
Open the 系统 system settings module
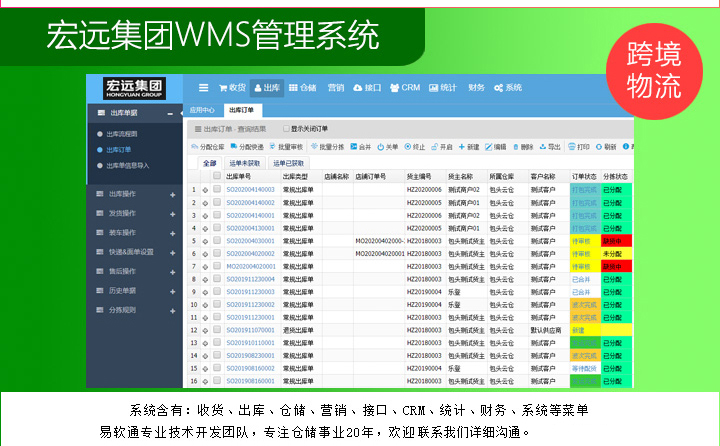[x=508, y=88]
